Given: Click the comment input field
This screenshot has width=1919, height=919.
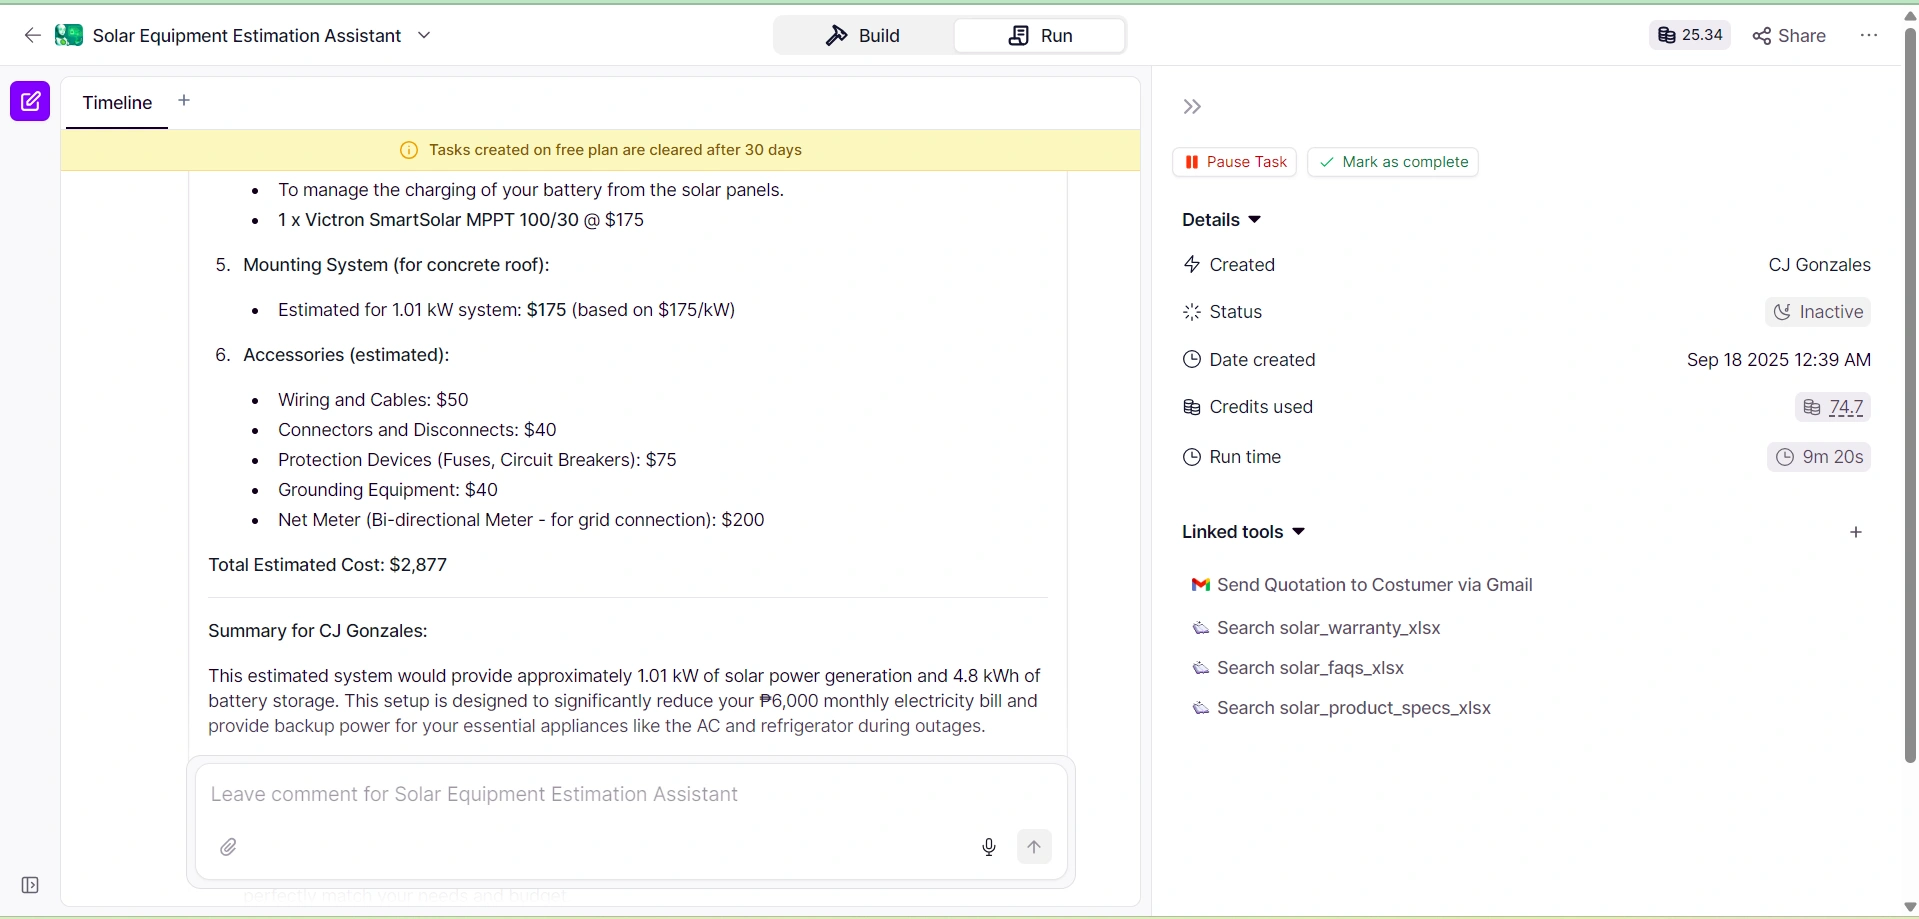Looking at the screenshot, I should click(630, 795).
